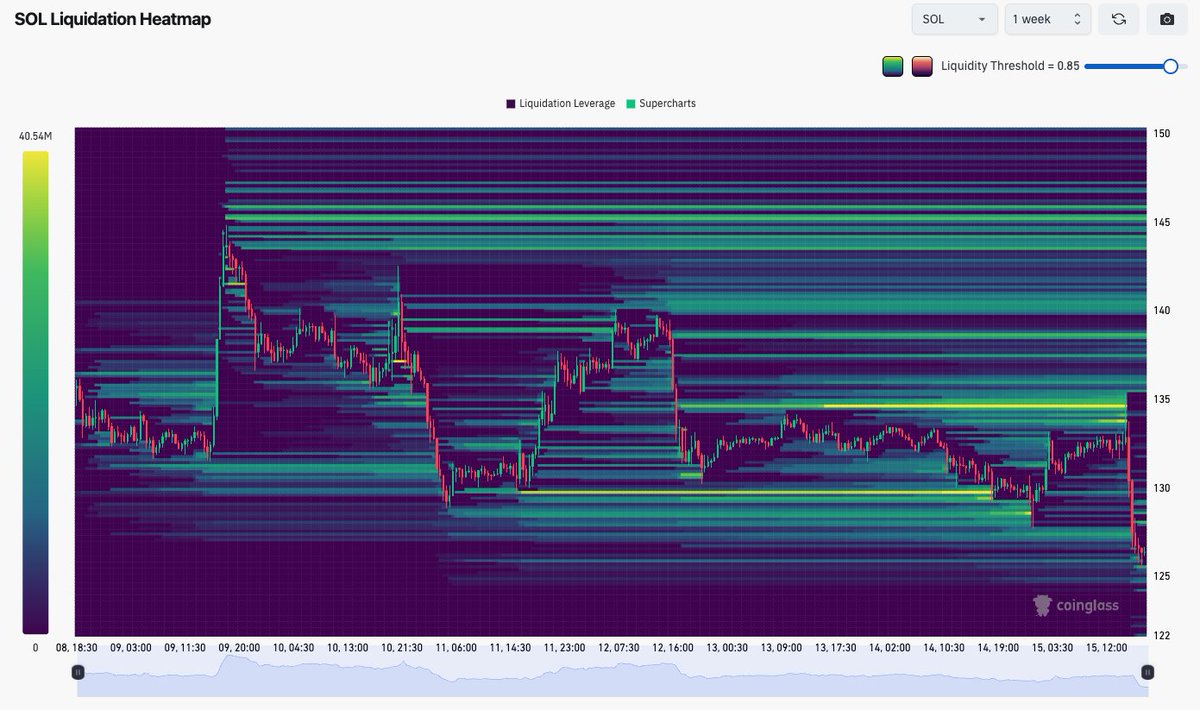Click the 09, 20:00 time axis label

pyautogui.click(x=237, y=648)
